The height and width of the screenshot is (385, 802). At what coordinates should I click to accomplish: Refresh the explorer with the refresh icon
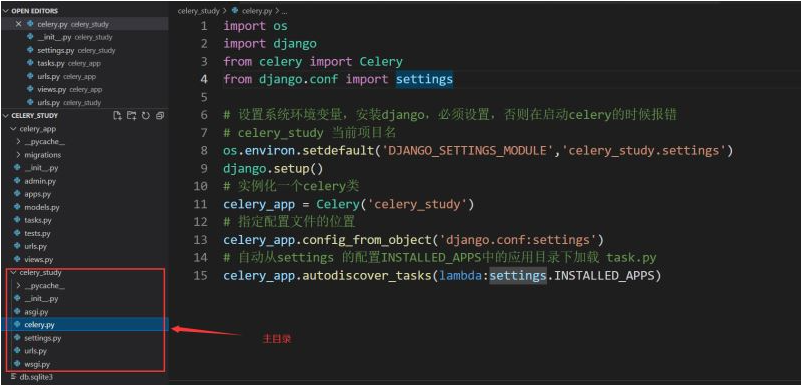146,116
